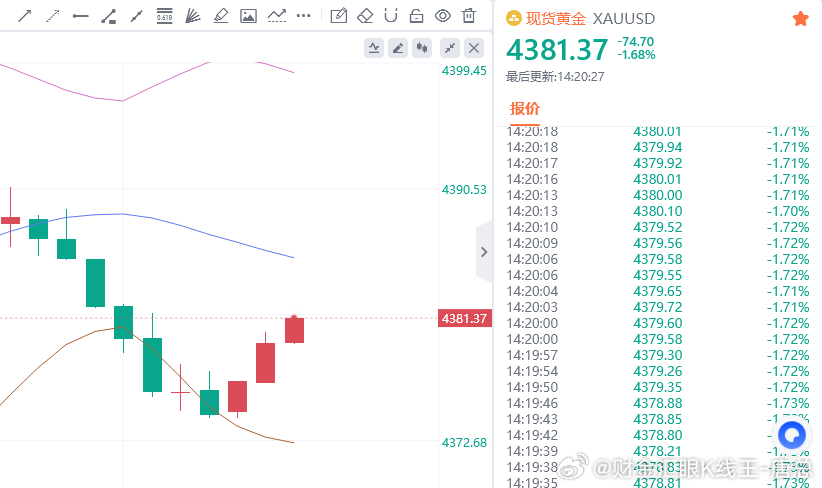The height and width of the screenshot is (488, 822).
Task: Change chart type via candlestick icon
Action: [x=422, y=48]
